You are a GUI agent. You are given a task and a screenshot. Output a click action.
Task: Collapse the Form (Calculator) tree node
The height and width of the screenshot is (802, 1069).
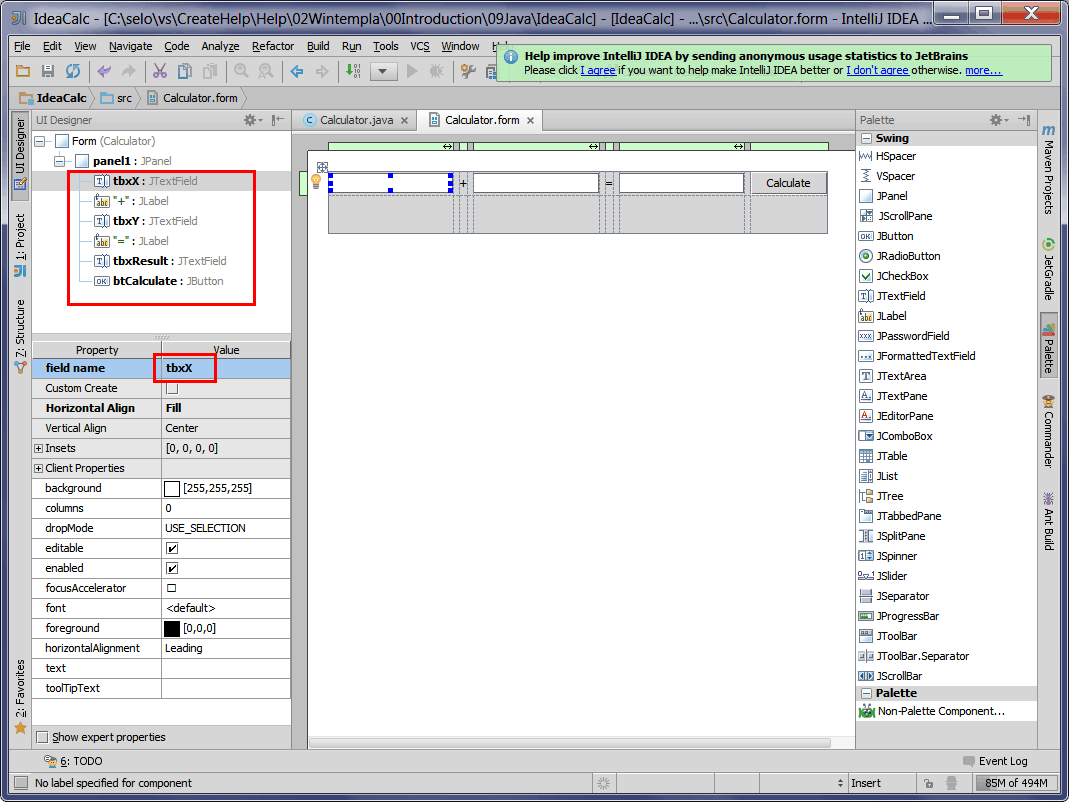[40, 141]
